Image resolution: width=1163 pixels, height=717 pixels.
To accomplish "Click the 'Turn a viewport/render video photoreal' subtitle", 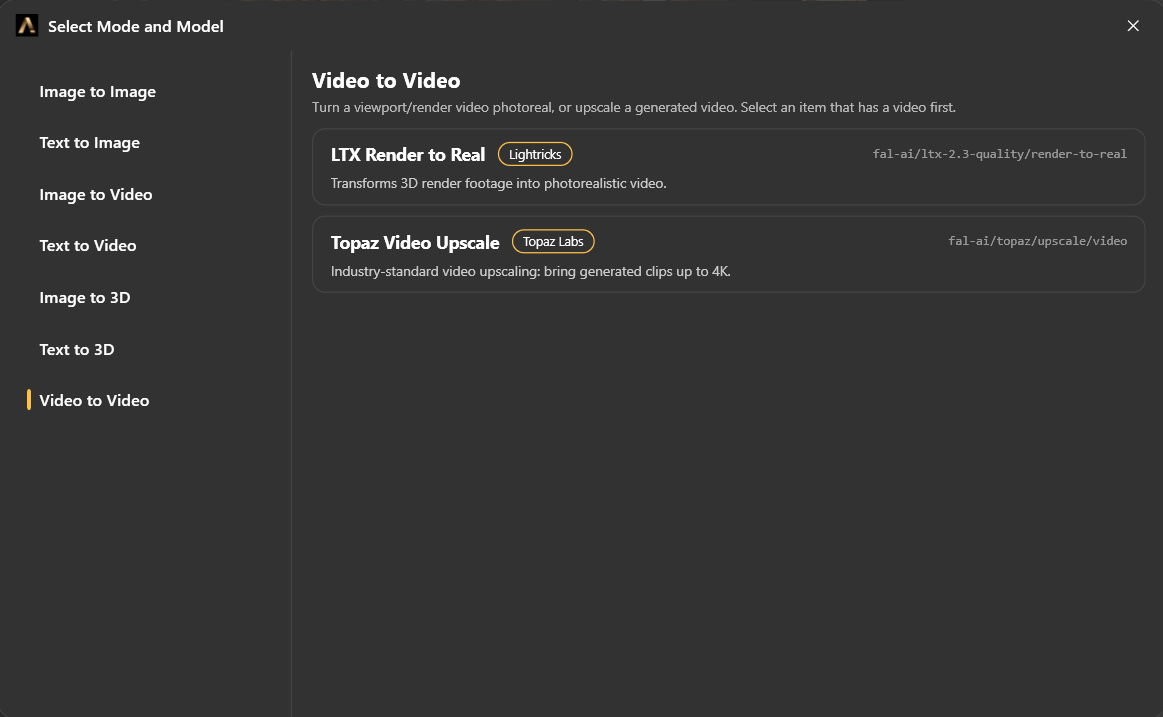I will tap(633, 108).
